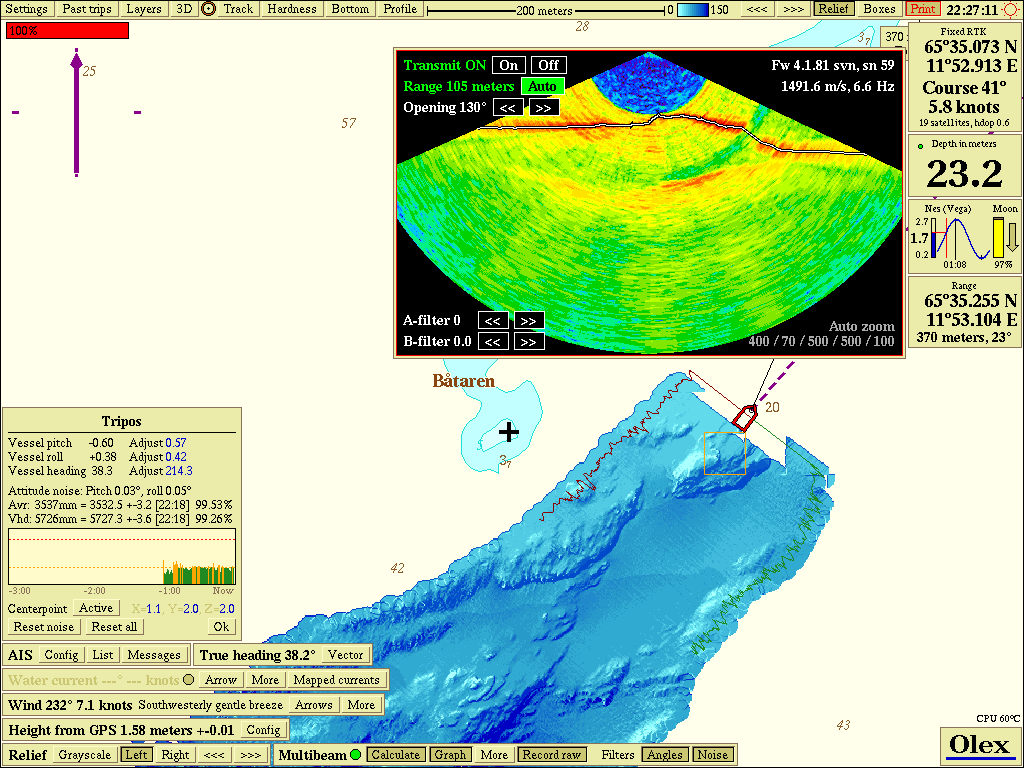Click Reset noise button in Tripos
This screenshot has height=768, width=1024.
tap(44, 627)
